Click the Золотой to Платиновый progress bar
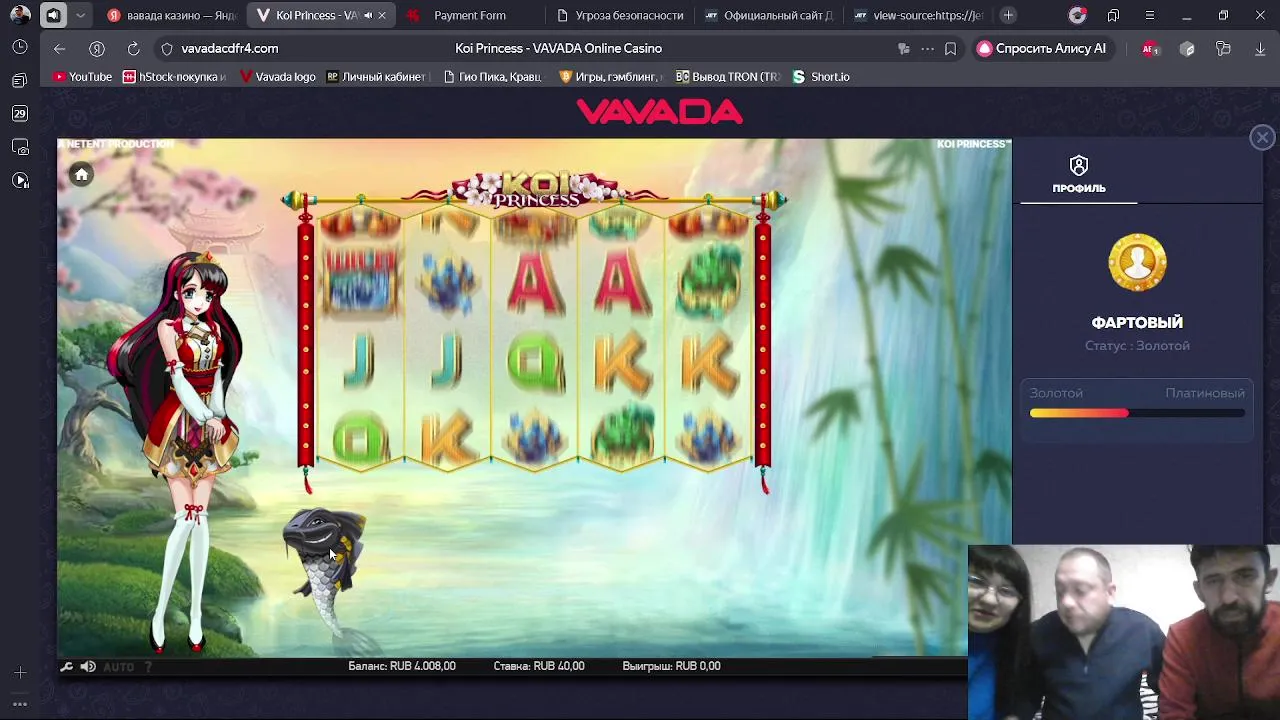The image size is (1280, 720). [x=1137, y=413]
